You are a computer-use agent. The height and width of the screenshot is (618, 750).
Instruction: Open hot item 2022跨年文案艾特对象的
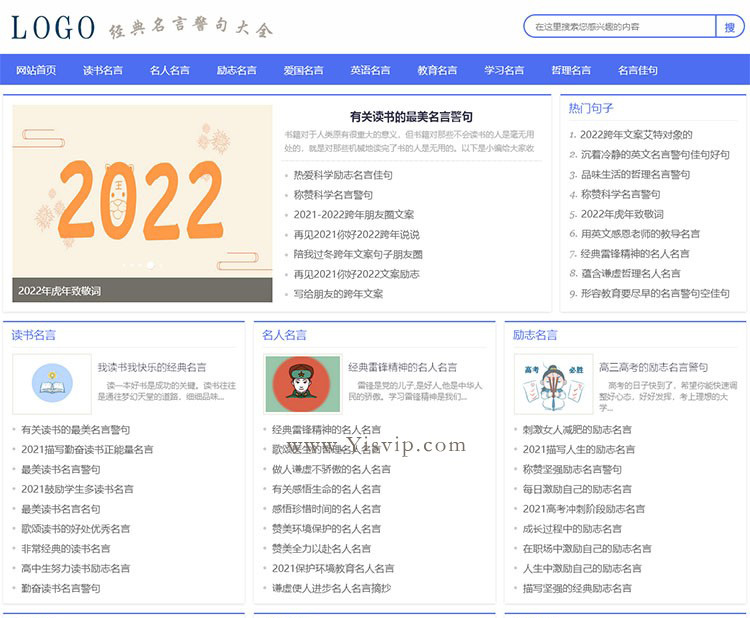[x=636, y=135]
